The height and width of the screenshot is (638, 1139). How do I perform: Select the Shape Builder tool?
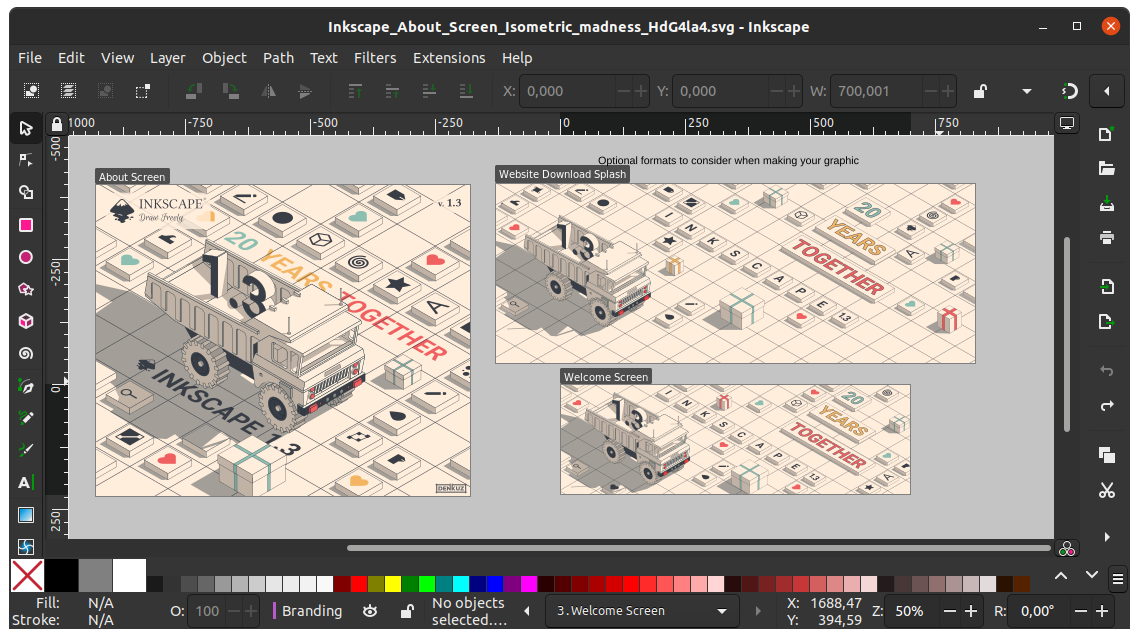click(x=25, y=193)
